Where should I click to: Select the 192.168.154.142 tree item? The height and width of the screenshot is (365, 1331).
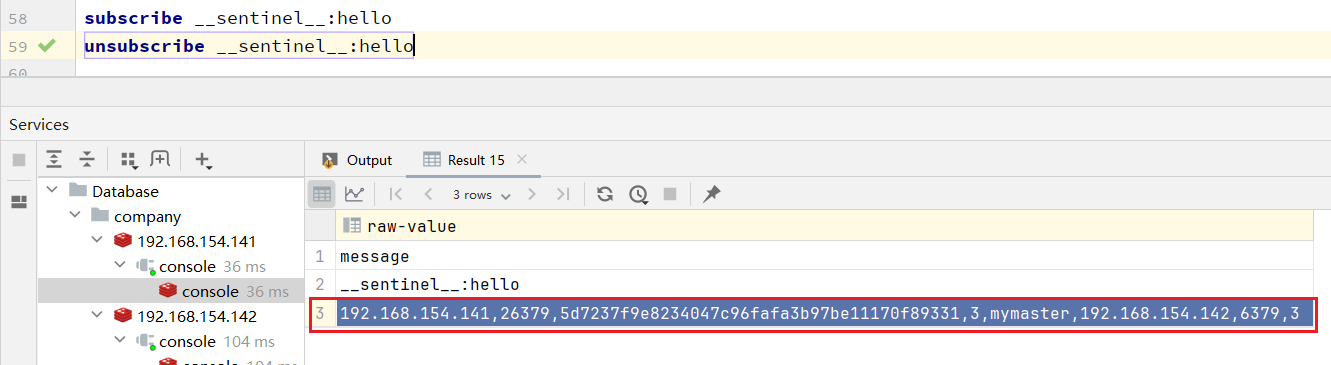197,316
